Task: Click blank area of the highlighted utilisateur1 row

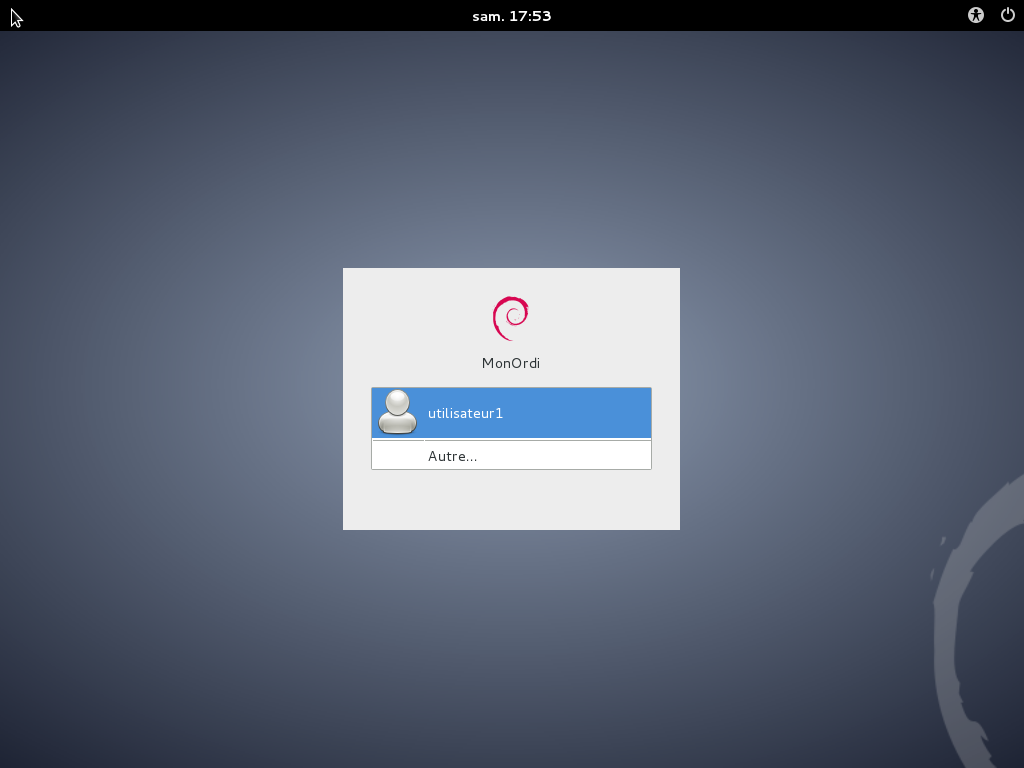Action: click(x=580, y=413)
